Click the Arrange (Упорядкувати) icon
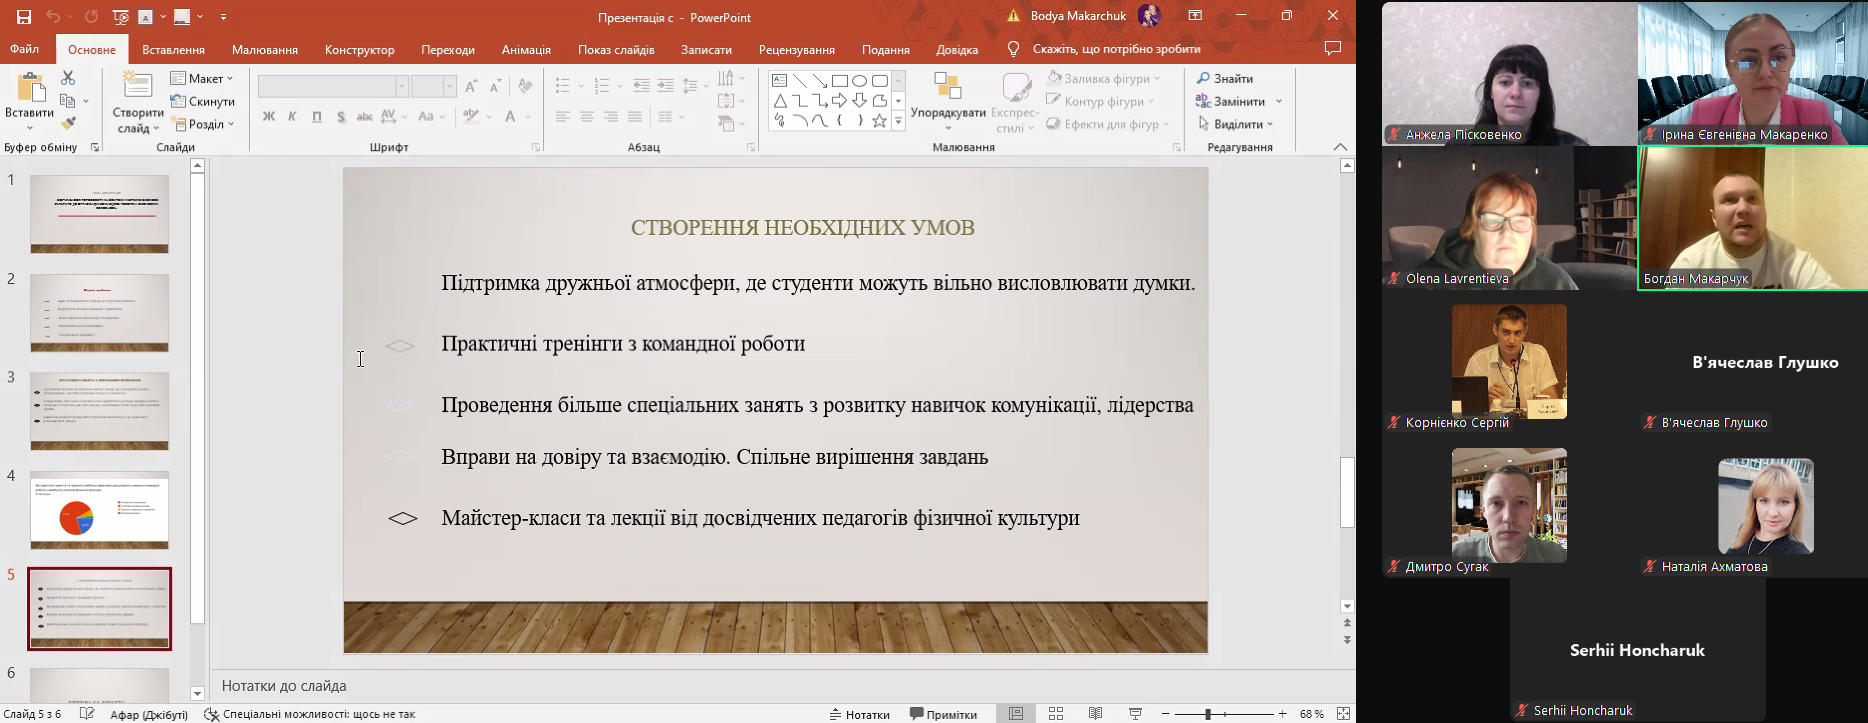This screenshot has height=723, width=1868. pos(947,87)
